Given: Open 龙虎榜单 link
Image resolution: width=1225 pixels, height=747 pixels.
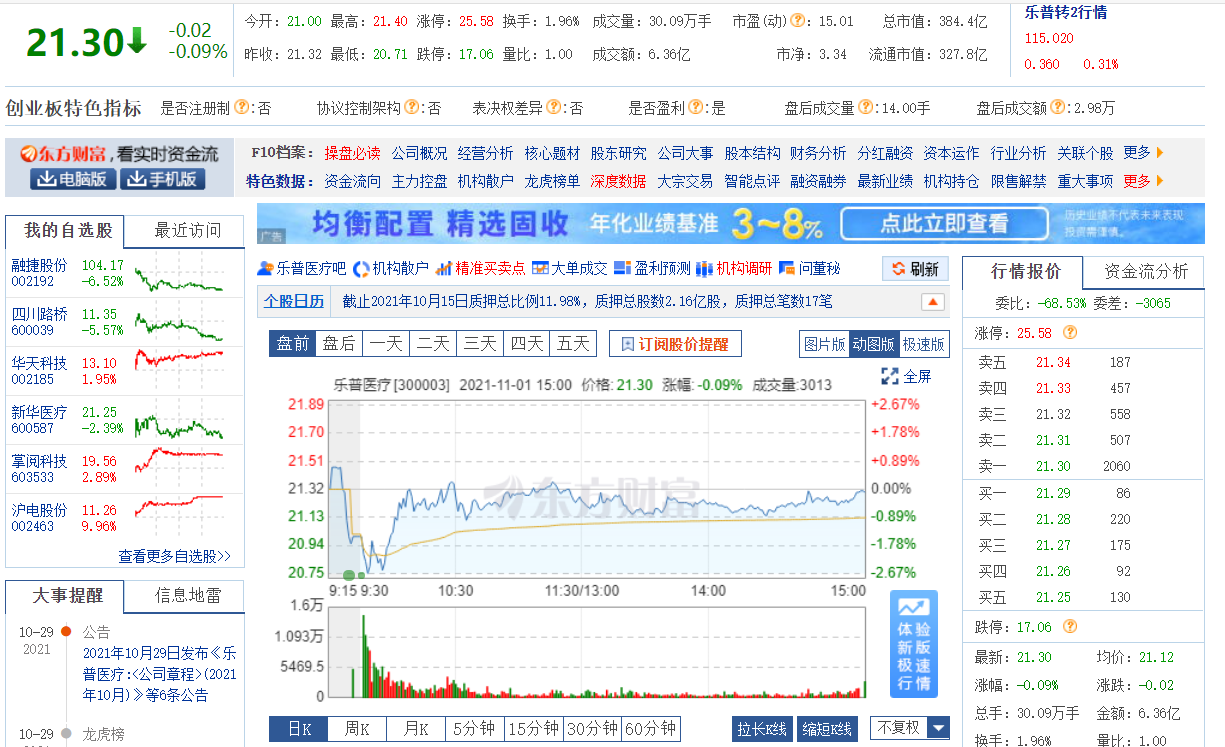Looking at the screenshot, I should tap(552, 181).
